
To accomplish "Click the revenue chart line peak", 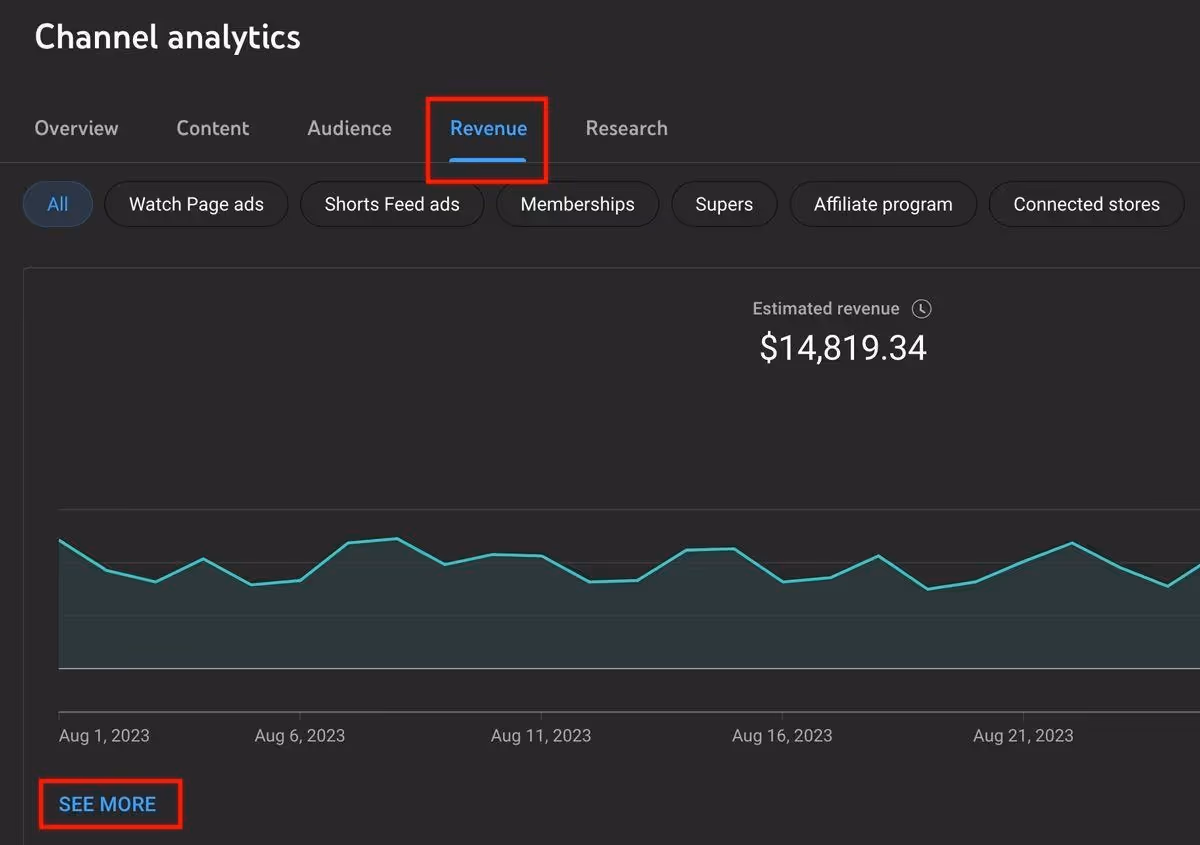I will tap(396, 539).
